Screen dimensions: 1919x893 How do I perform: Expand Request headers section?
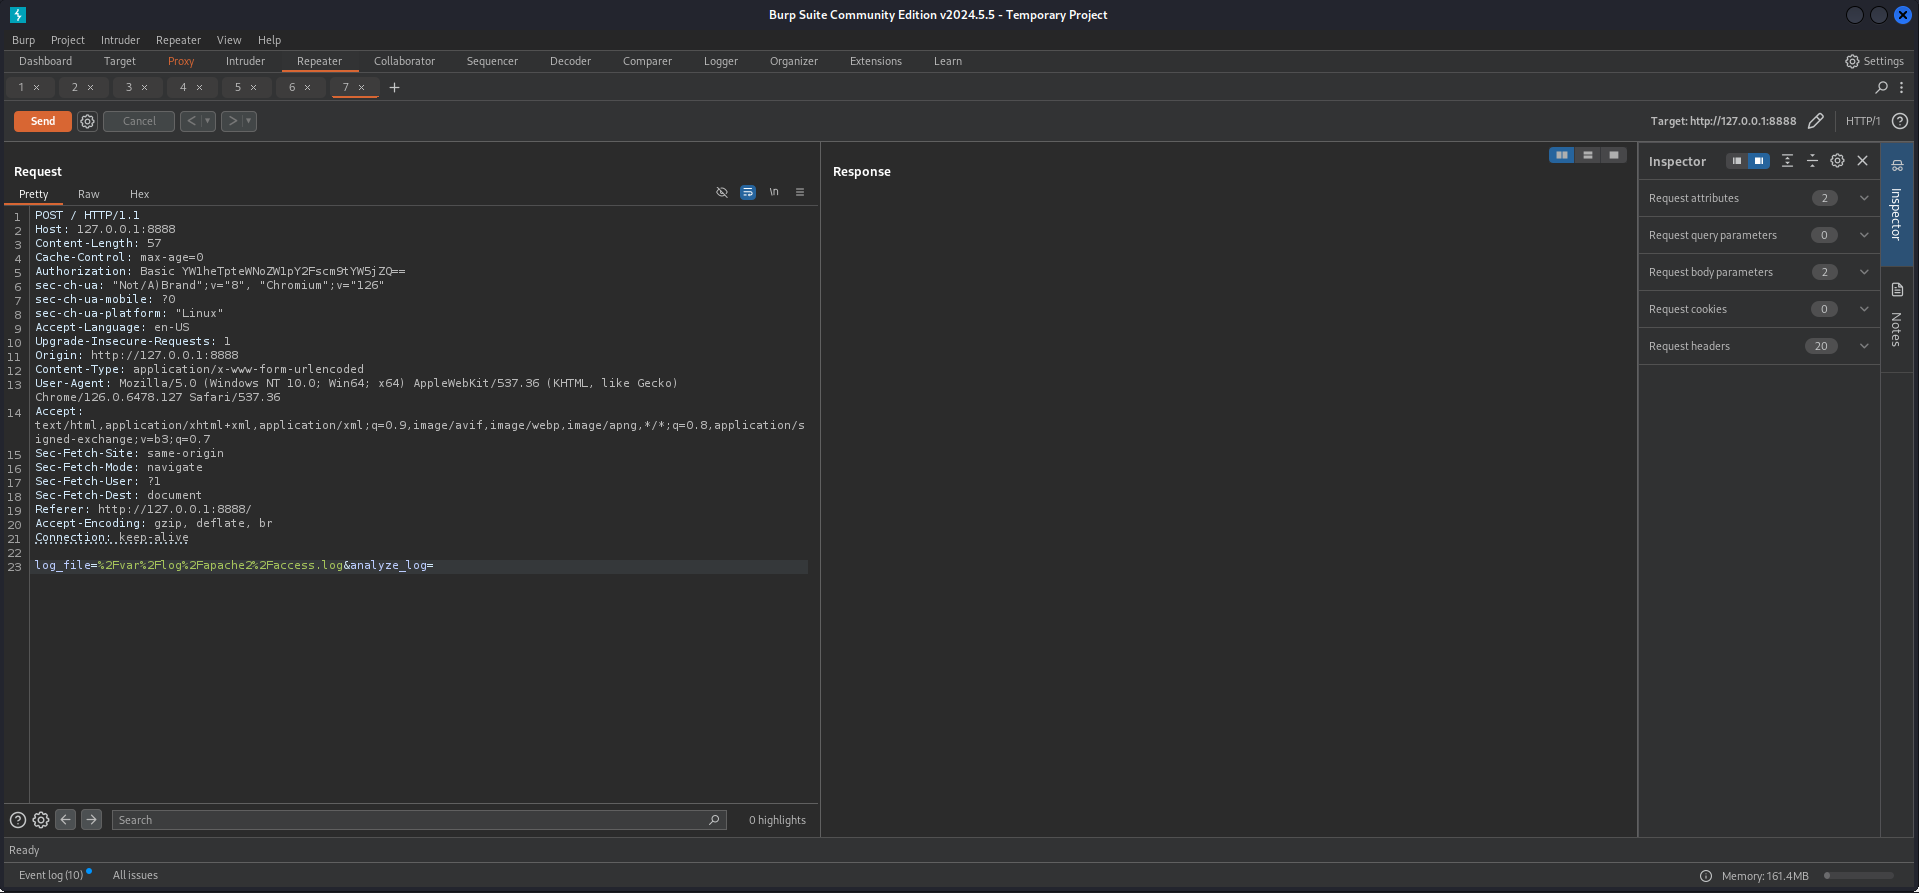(x=1864, y=346)
